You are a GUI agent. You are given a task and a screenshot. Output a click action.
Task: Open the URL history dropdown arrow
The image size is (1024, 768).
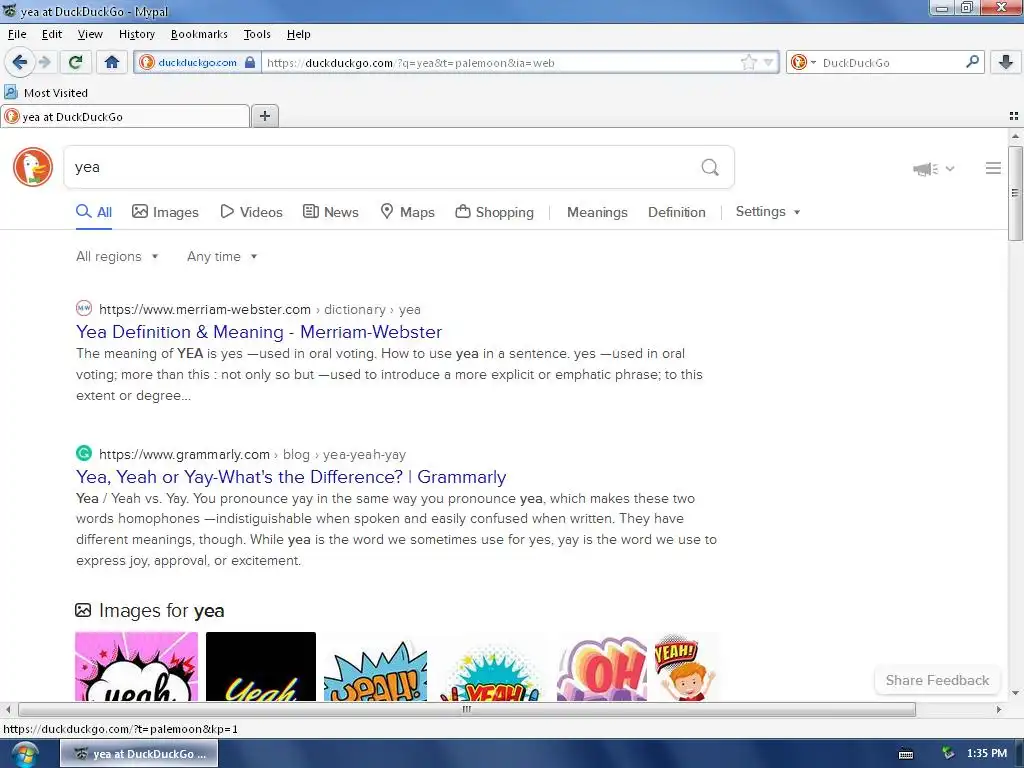click(x=768, y=63)
